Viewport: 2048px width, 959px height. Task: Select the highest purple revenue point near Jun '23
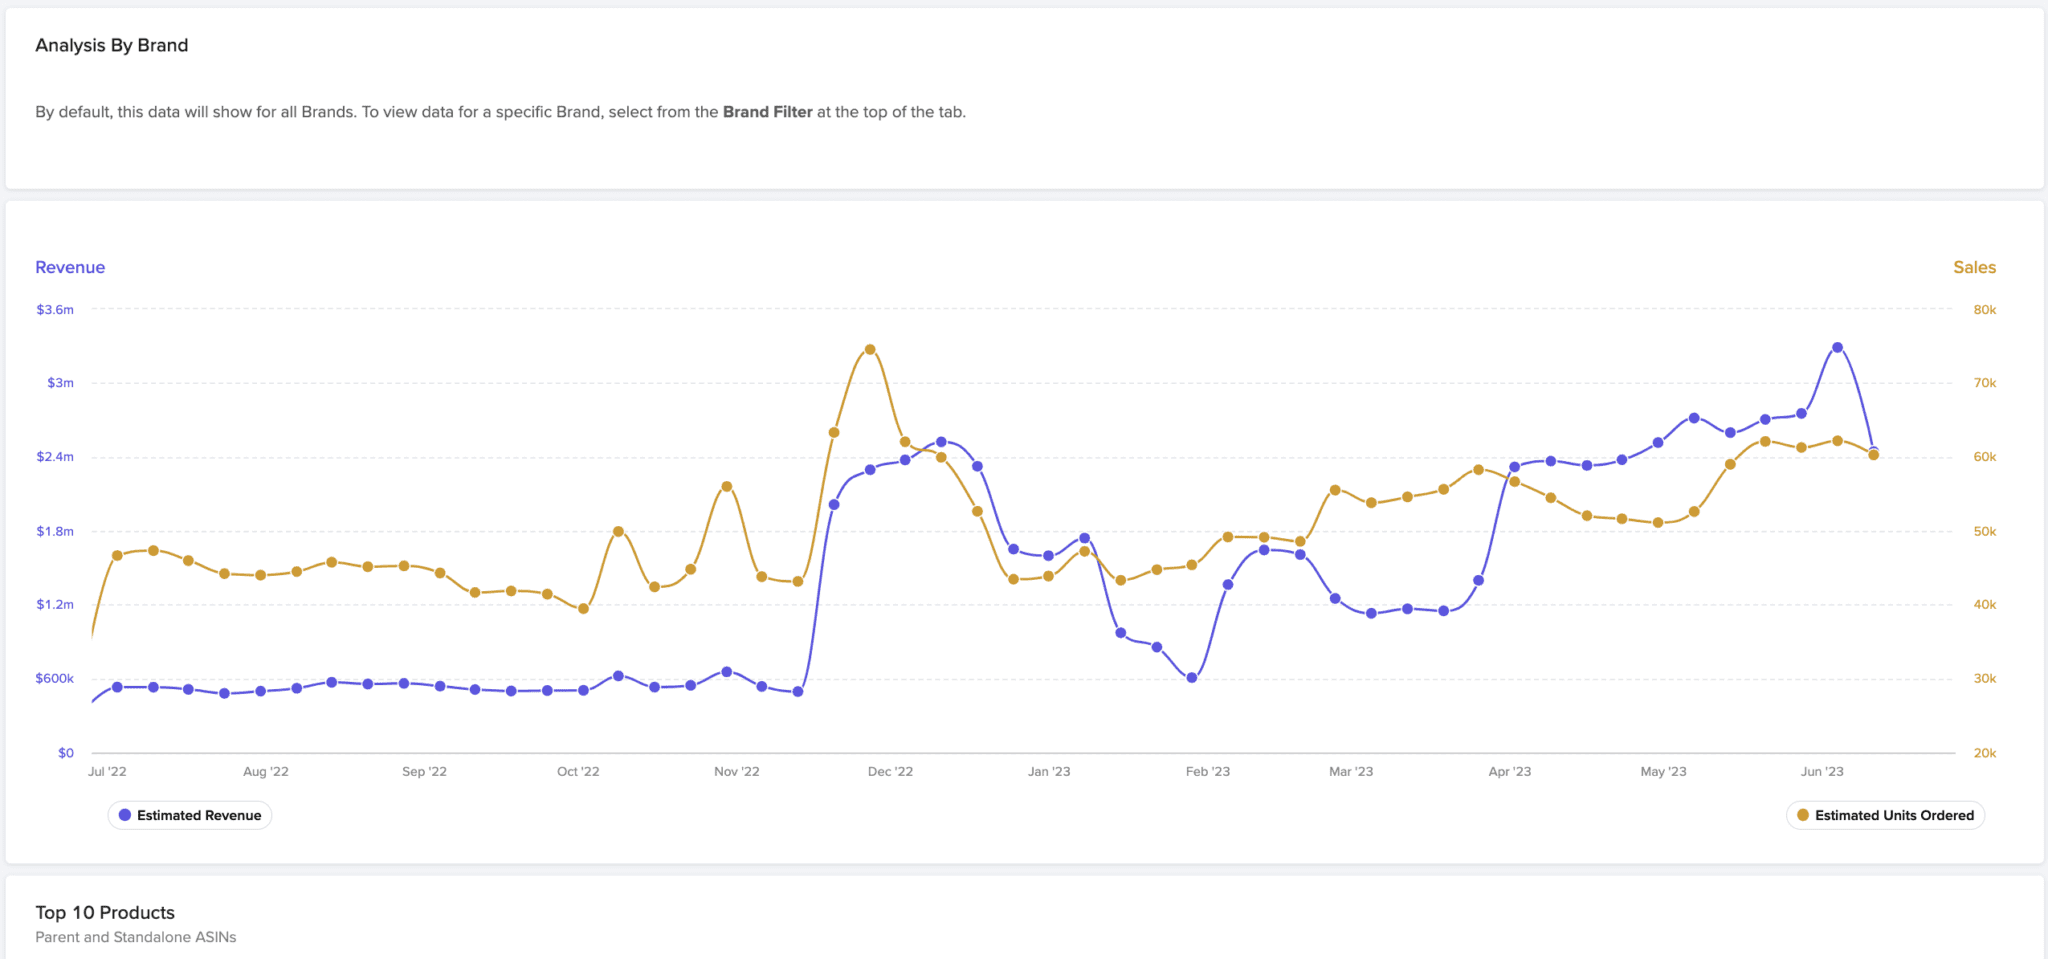[1837, 347]
